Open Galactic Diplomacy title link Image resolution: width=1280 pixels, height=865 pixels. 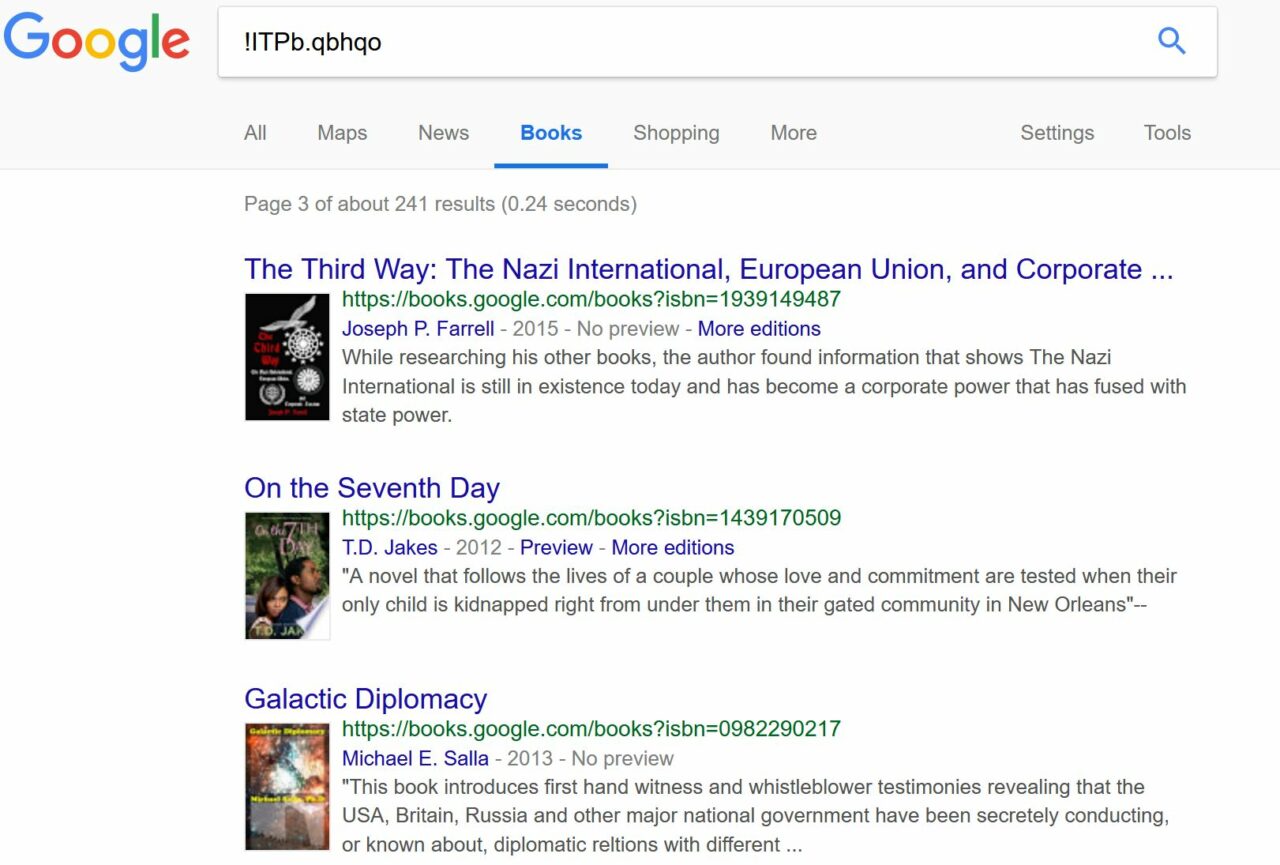(366, 699)
